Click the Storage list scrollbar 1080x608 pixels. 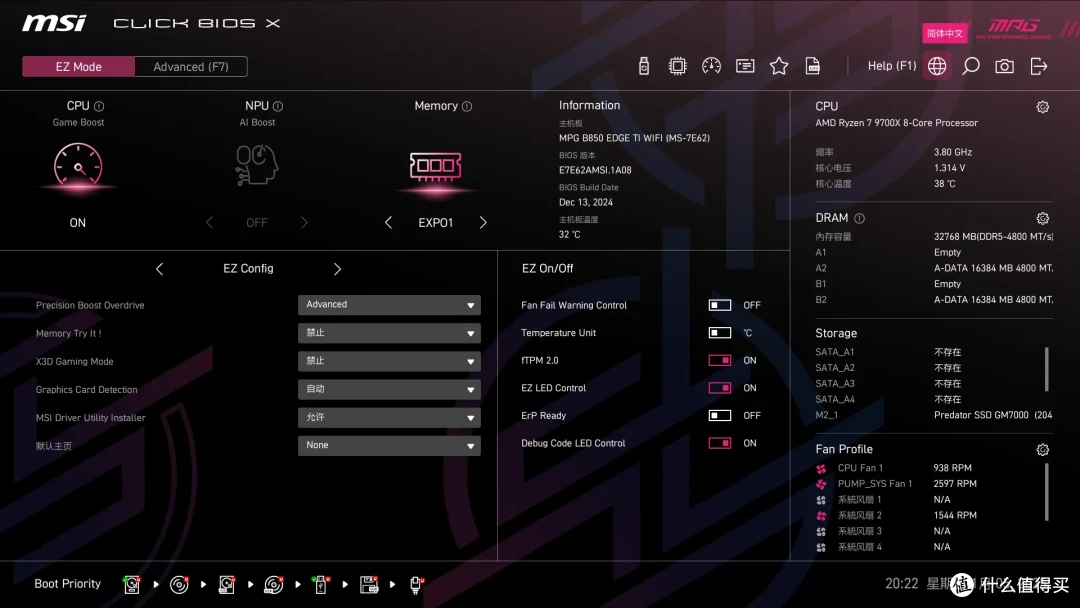1046,369
